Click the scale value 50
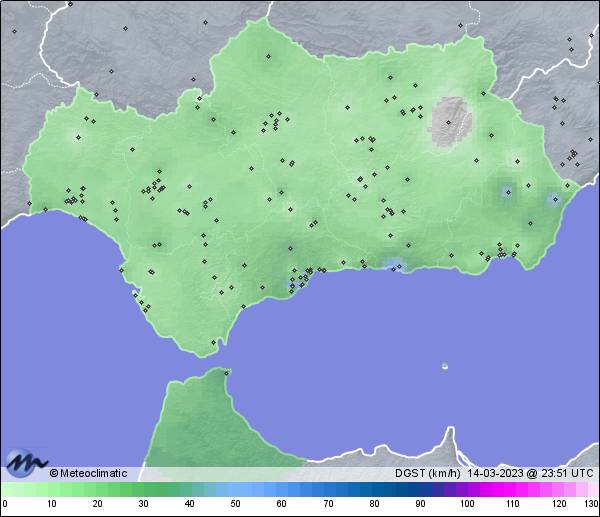Image resolution: width=600 pixels, height=517 pixels. (x=235, y=503)
